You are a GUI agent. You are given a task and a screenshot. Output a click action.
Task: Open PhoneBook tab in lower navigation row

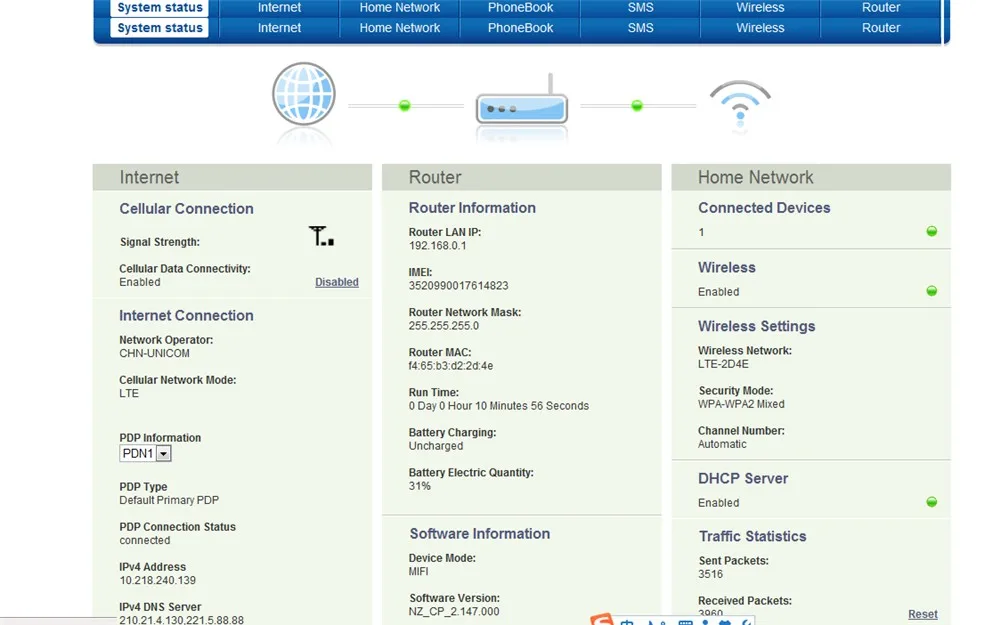coord(520,28)
